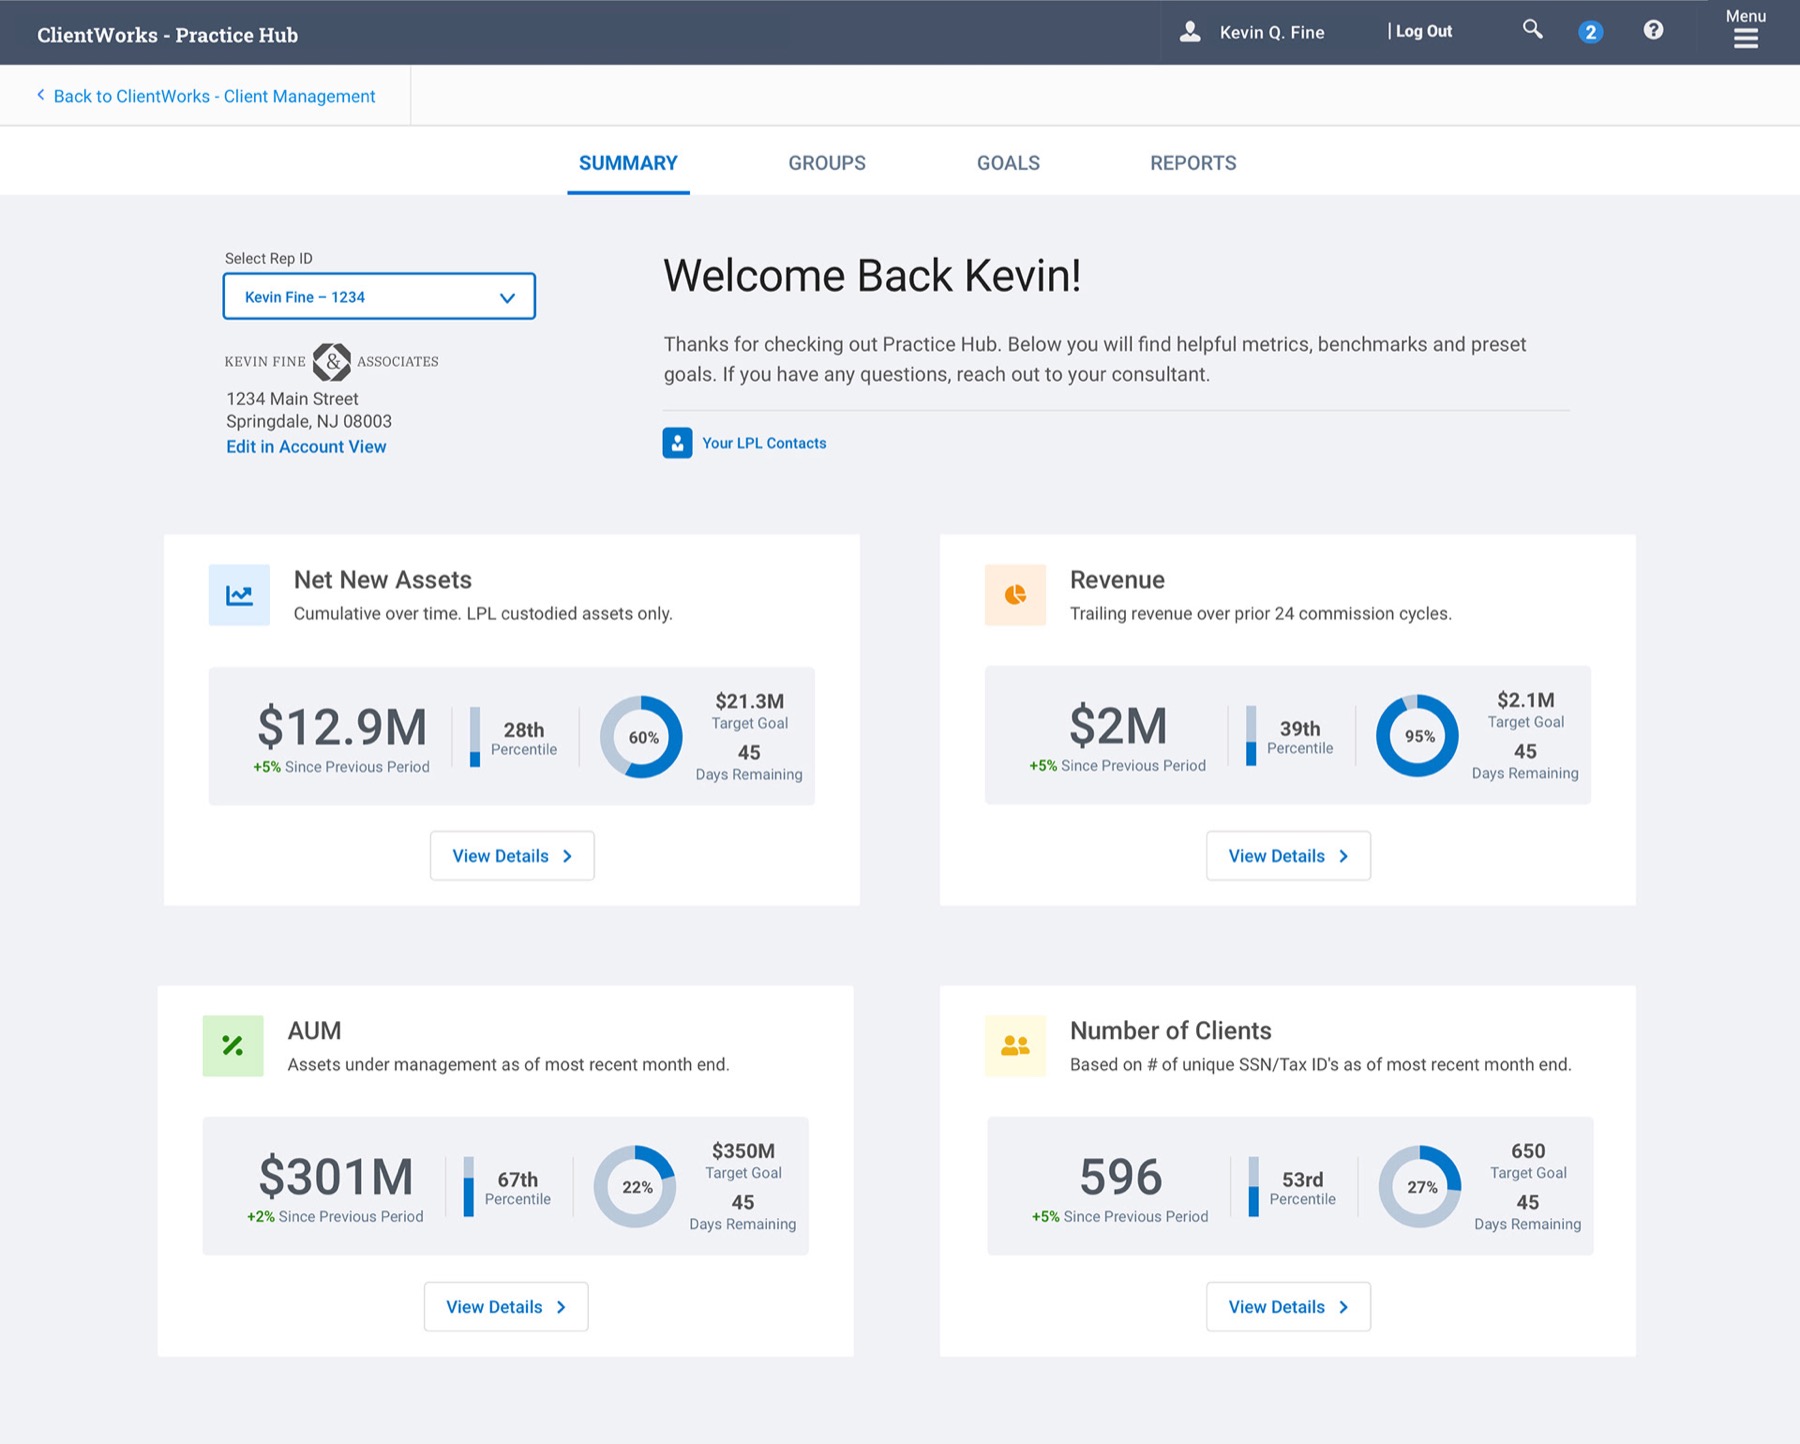Click the 650 Target Goal text

(x=1528, y=1161)
